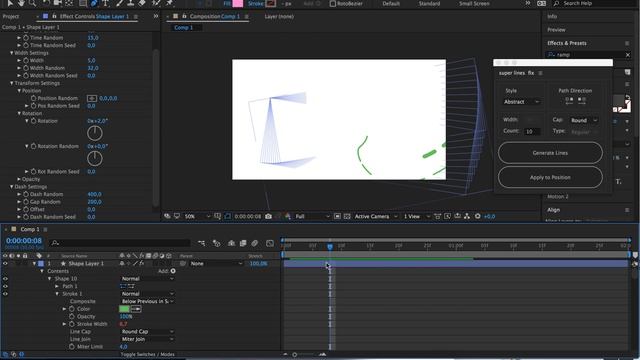
Task: Hide Shape Layer 1 with its eye
Action: point(5,264)
